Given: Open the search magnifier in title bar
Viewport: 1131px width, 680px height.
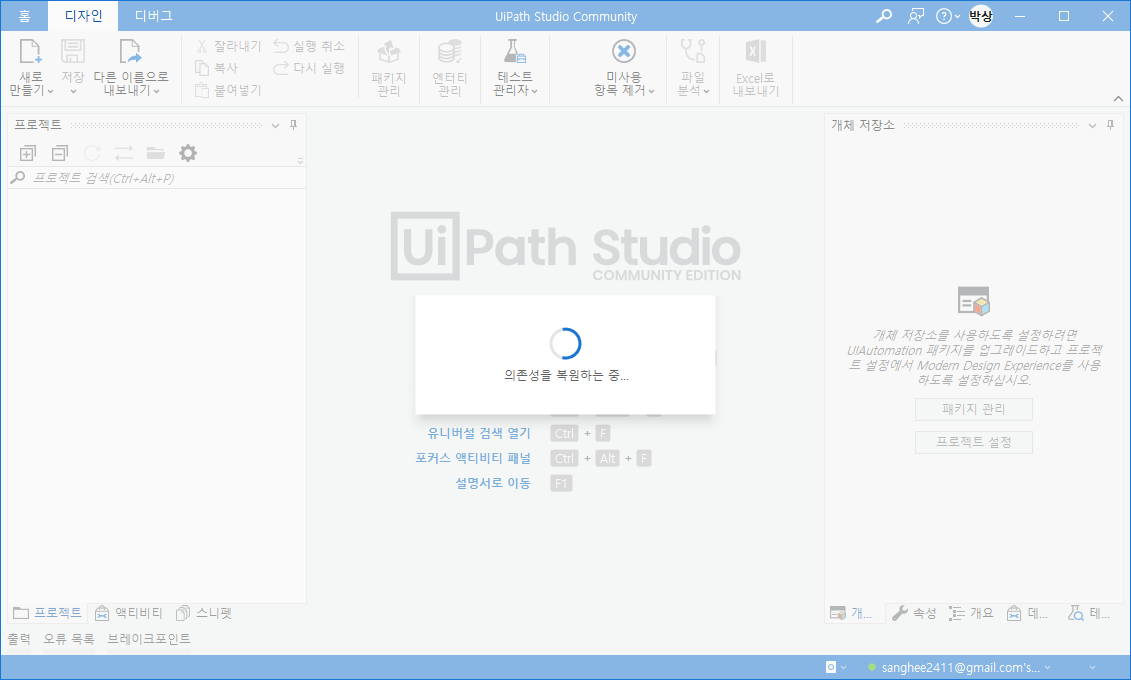Looking at the screenshot, I should [x=884, y=16].
